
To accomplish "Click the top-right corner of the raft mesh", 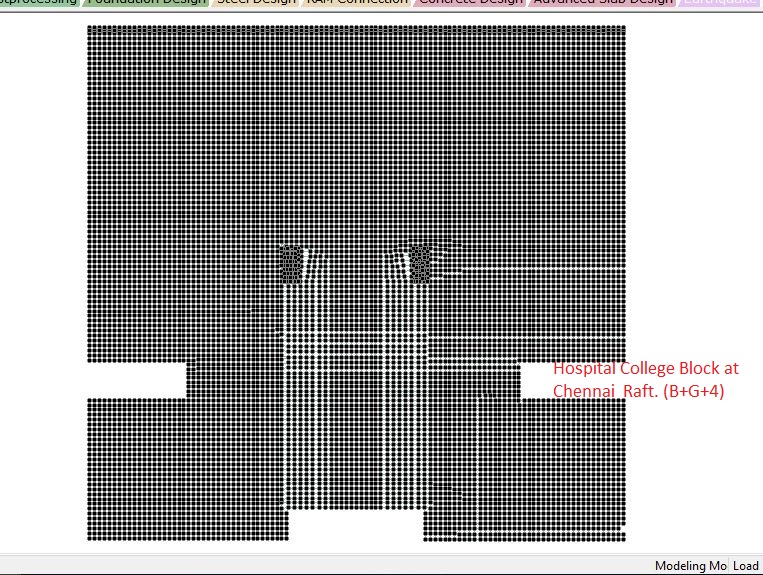I will pos(624,28).
